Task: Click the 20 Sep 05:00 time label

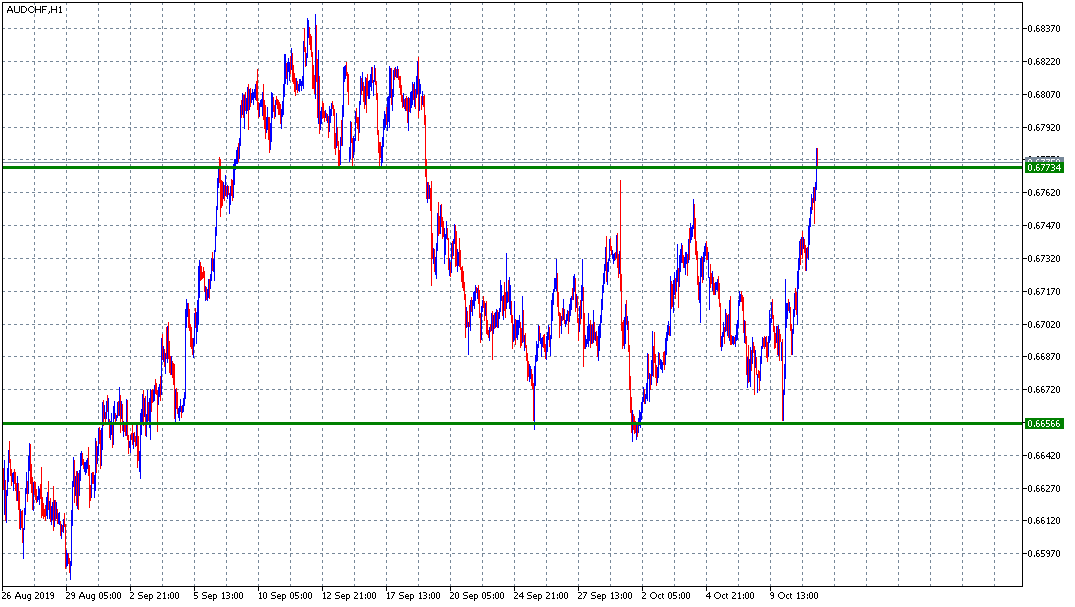Action: click(477, 595)
